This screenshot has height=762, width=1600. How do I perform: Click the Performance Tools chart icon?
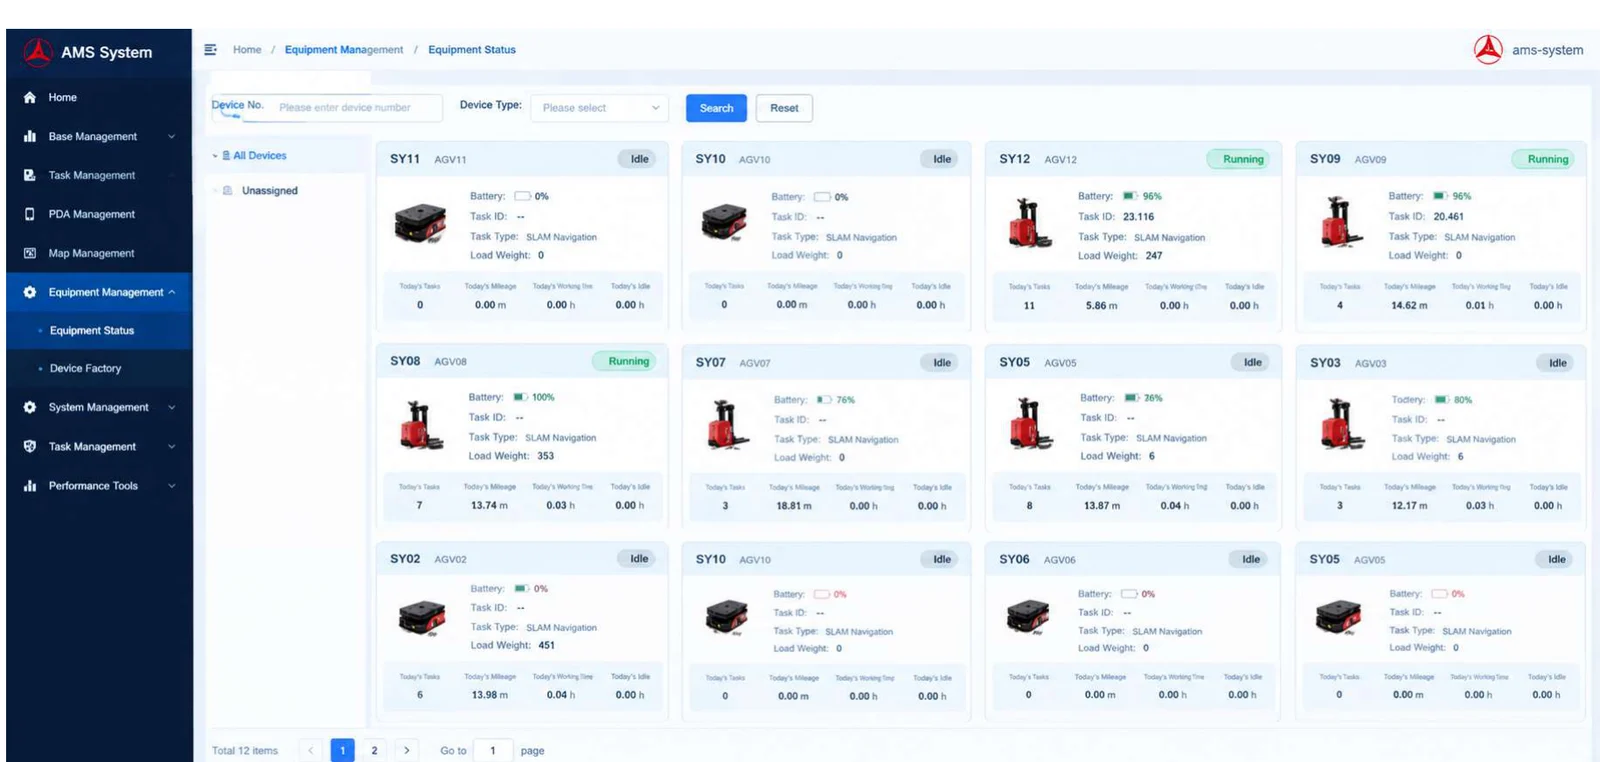click(x=30, y=486)
